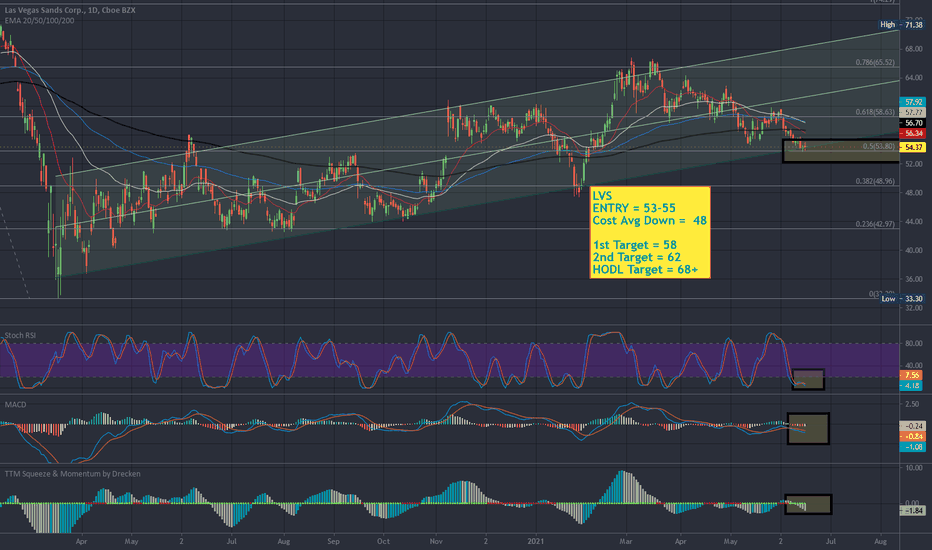
Task: Click the Las Vegas Sands Corp. symbol title
Action: [x=70, y=10]
